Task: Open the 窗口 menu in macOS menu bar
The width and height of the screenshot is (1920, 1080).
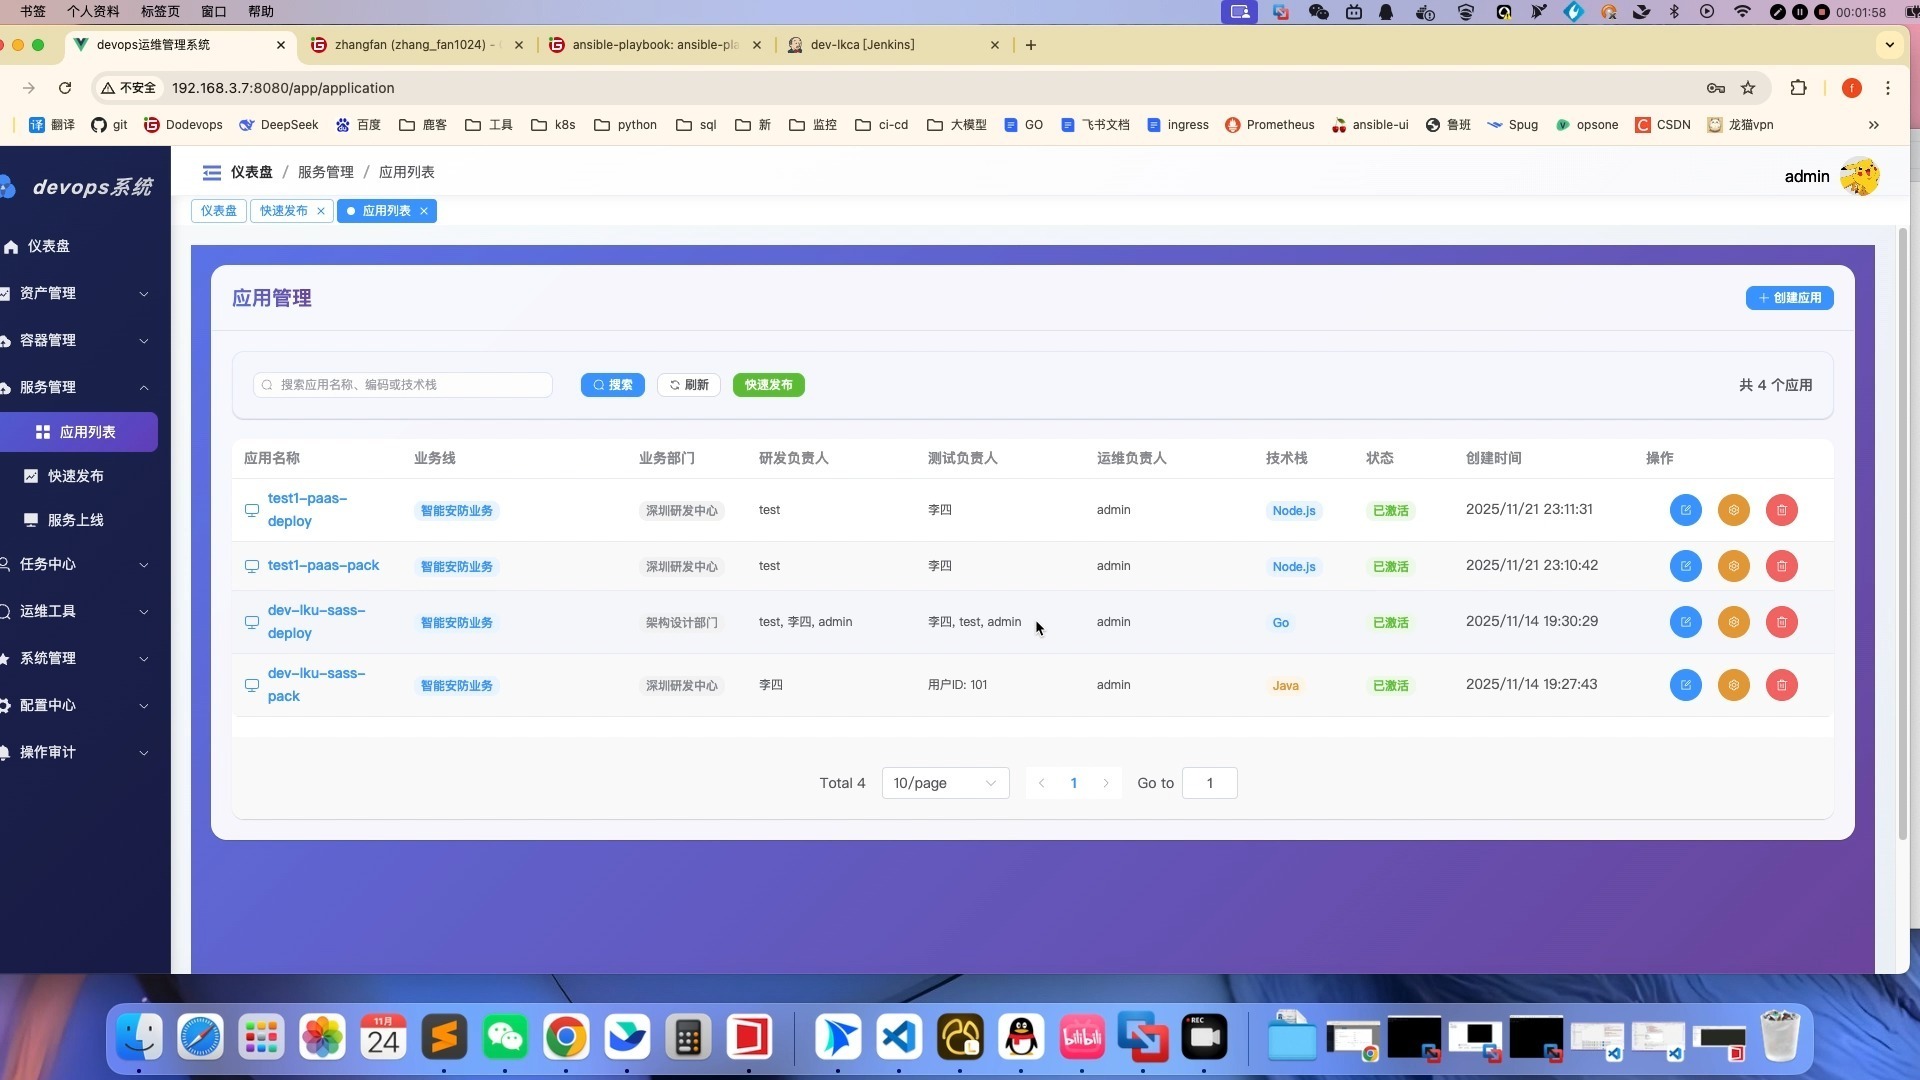Action: [x=214, y=11]
